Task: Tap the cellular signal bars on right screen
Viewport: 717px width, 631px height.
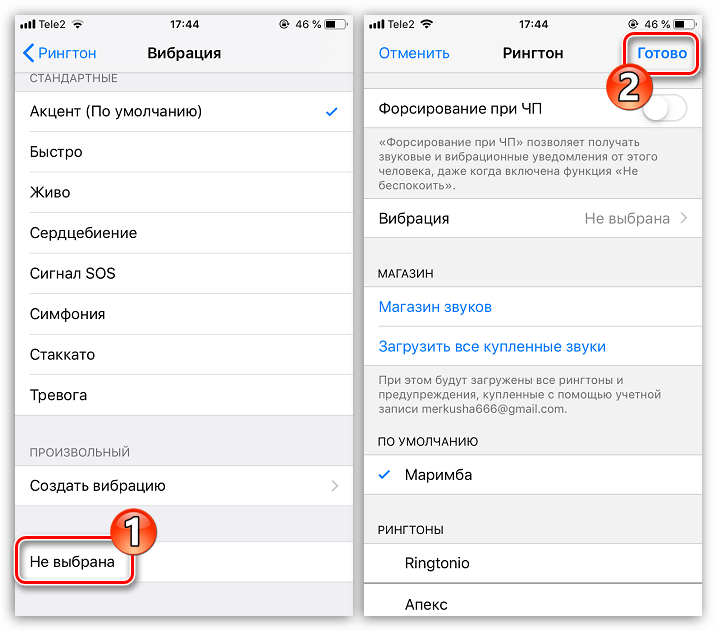Action: 377,24
